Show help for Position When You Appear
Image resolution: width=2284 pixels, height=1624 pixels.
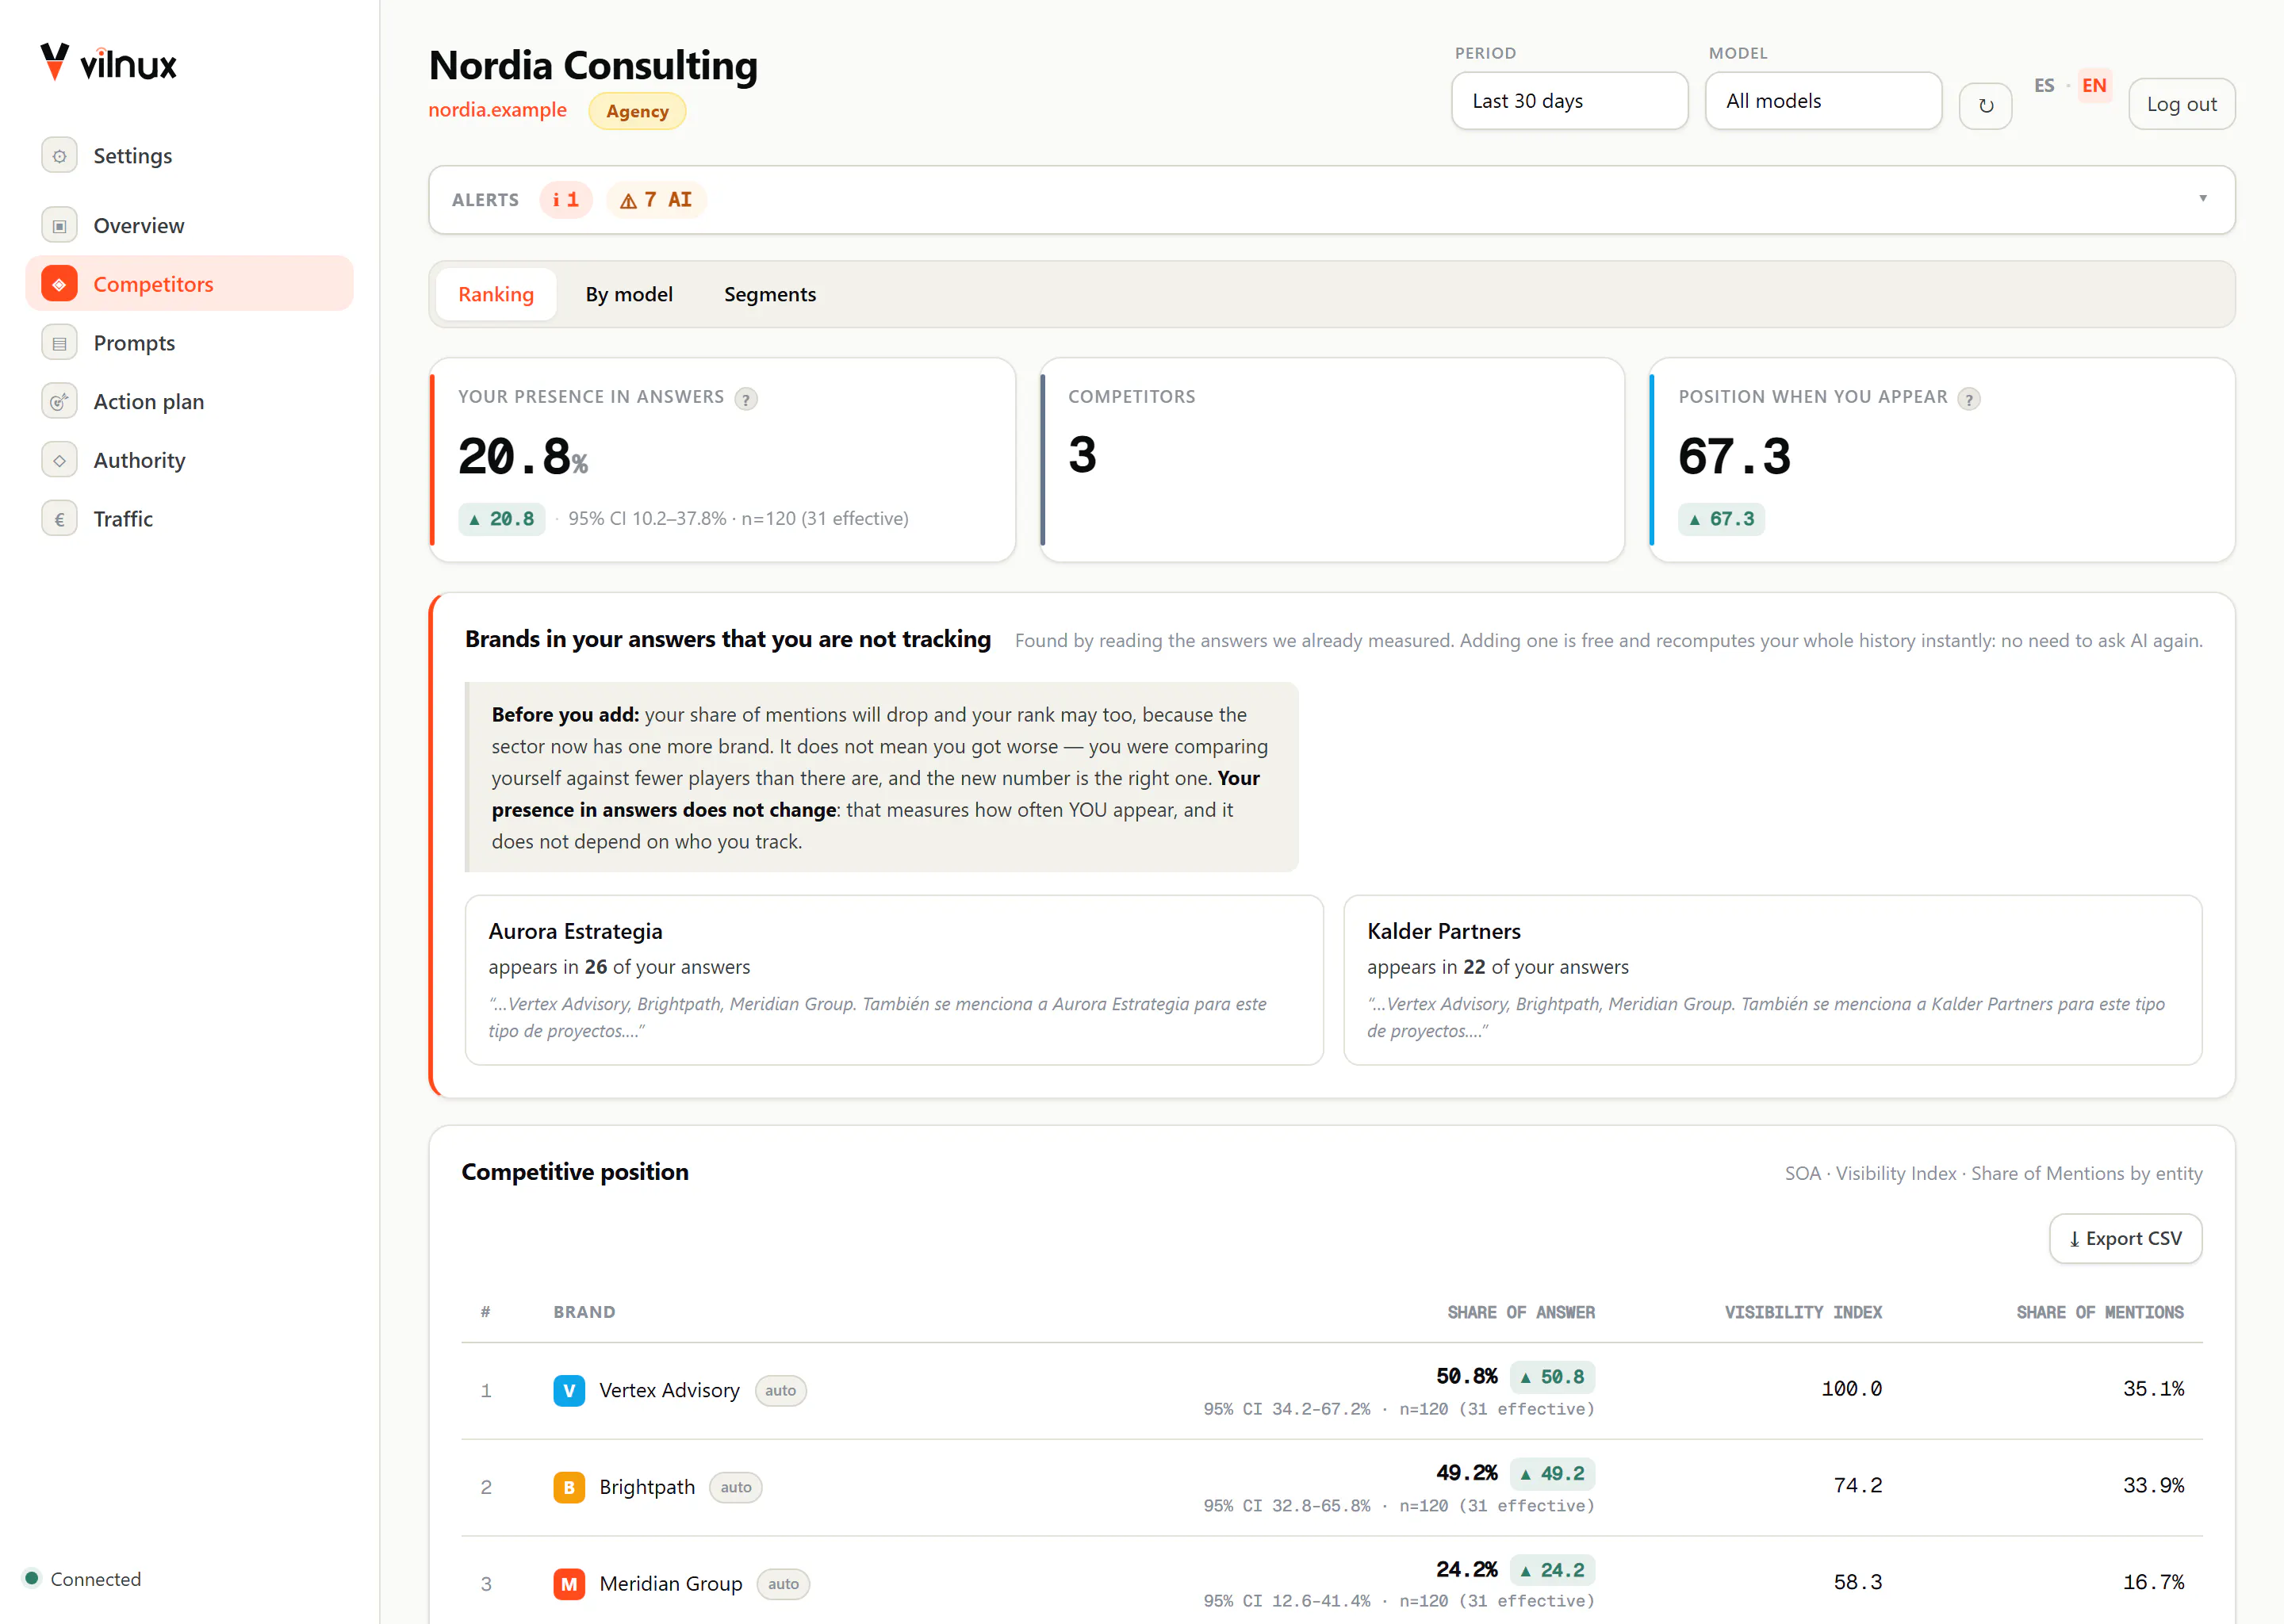[1968, 399]
